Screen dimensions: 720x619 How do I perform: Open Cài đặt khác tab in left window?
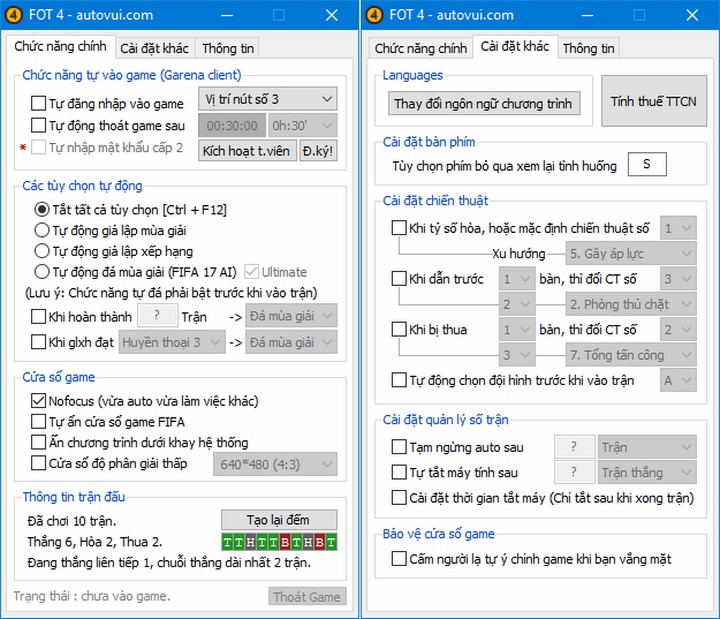click(x=155, y=48)
